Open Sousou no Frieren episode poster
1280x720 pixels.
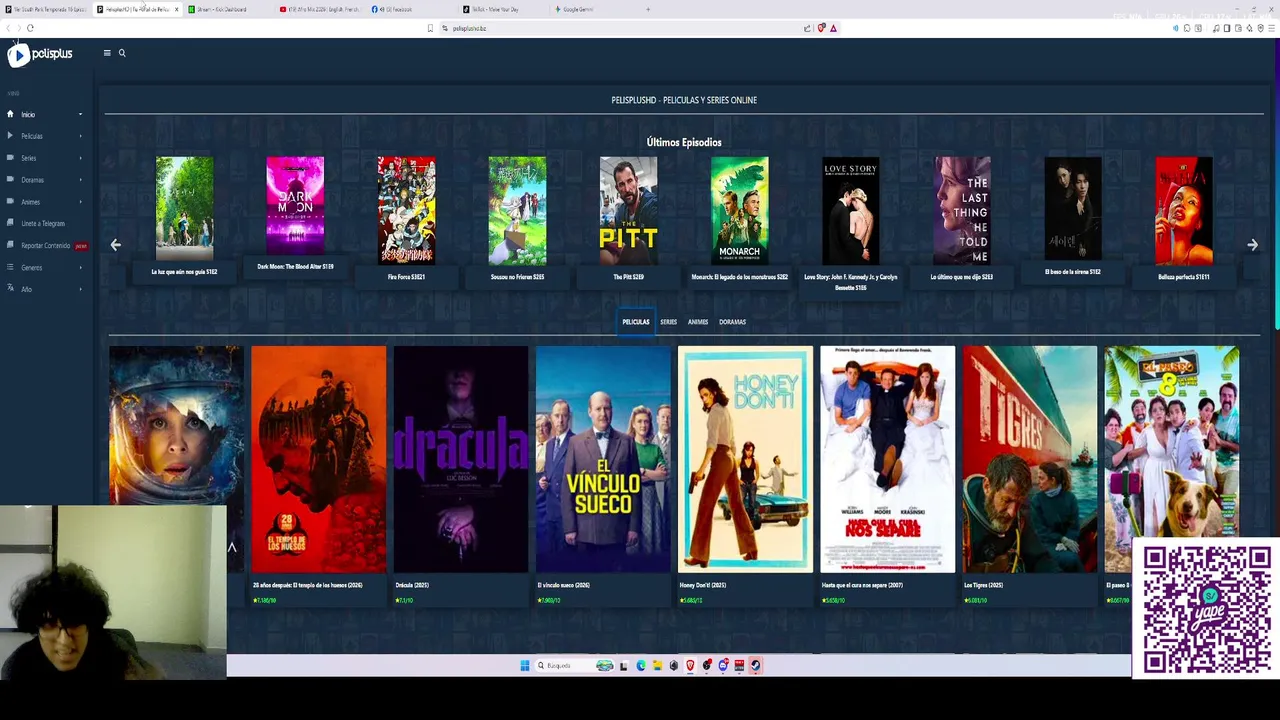tap(517, 210)
